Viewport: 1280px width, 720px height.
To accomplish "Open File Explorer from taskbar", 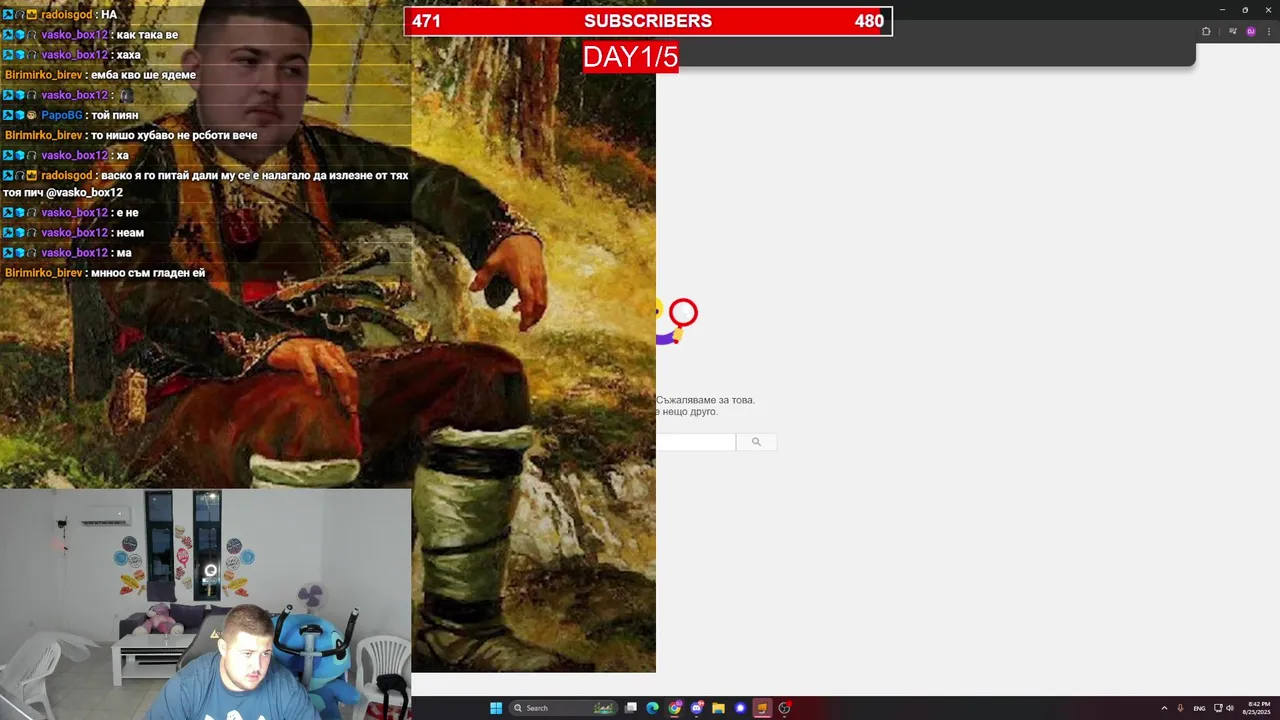I will tap(718, 708).
